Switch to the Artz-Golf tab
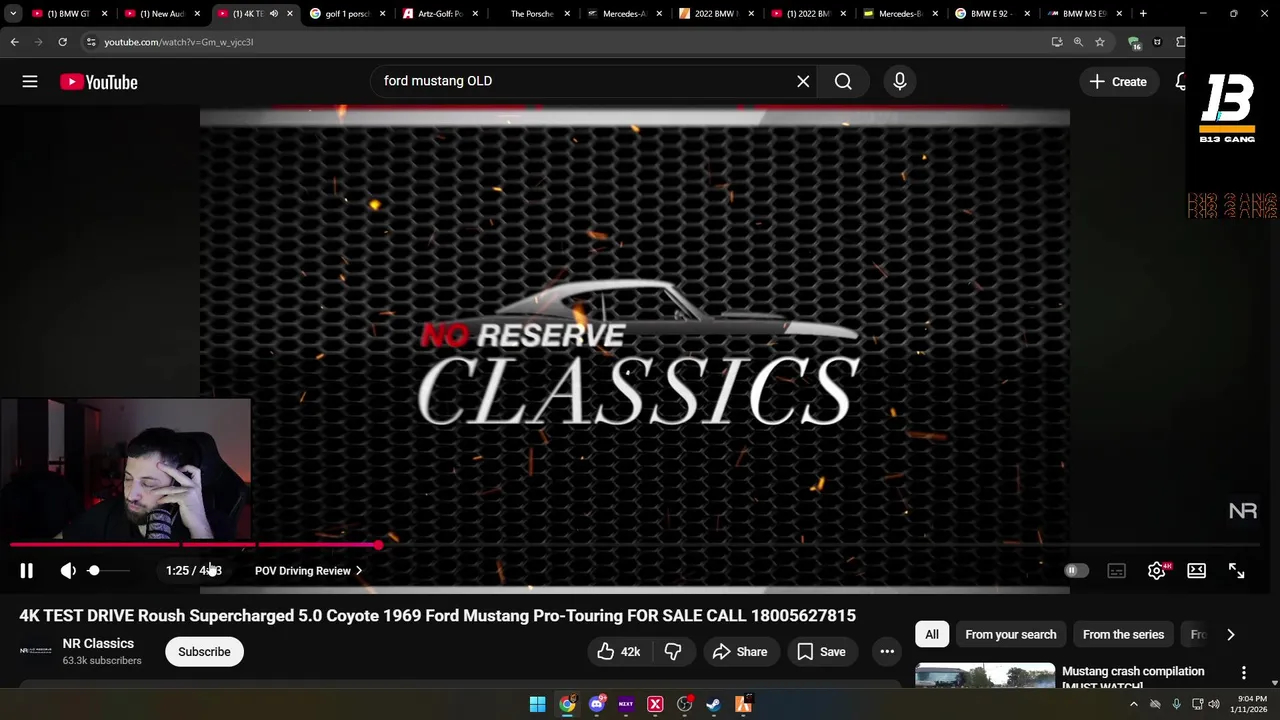Viewport: 1280px width, 720px height. click(438, 14)
